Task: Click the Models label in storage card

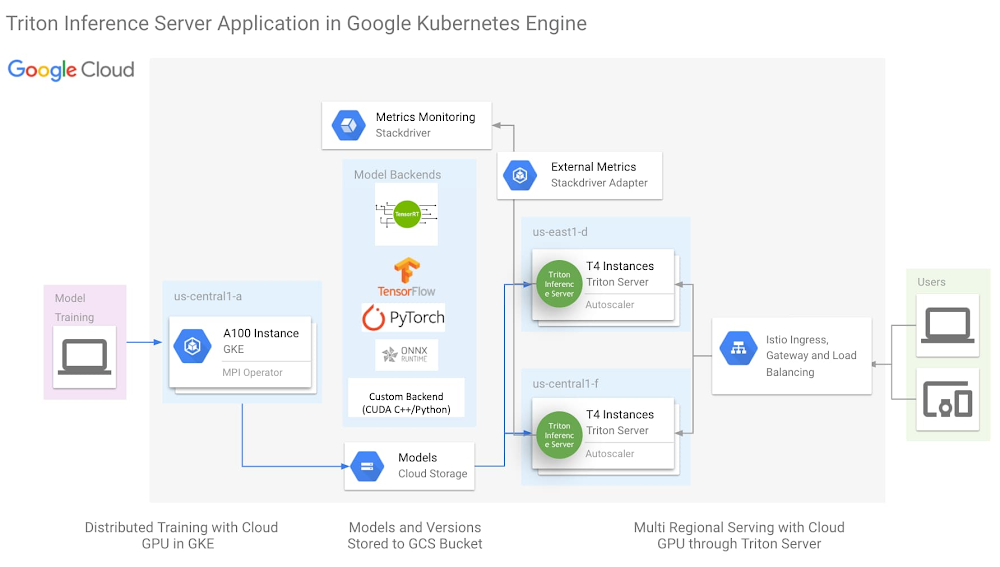Action: tap(418, 457)
